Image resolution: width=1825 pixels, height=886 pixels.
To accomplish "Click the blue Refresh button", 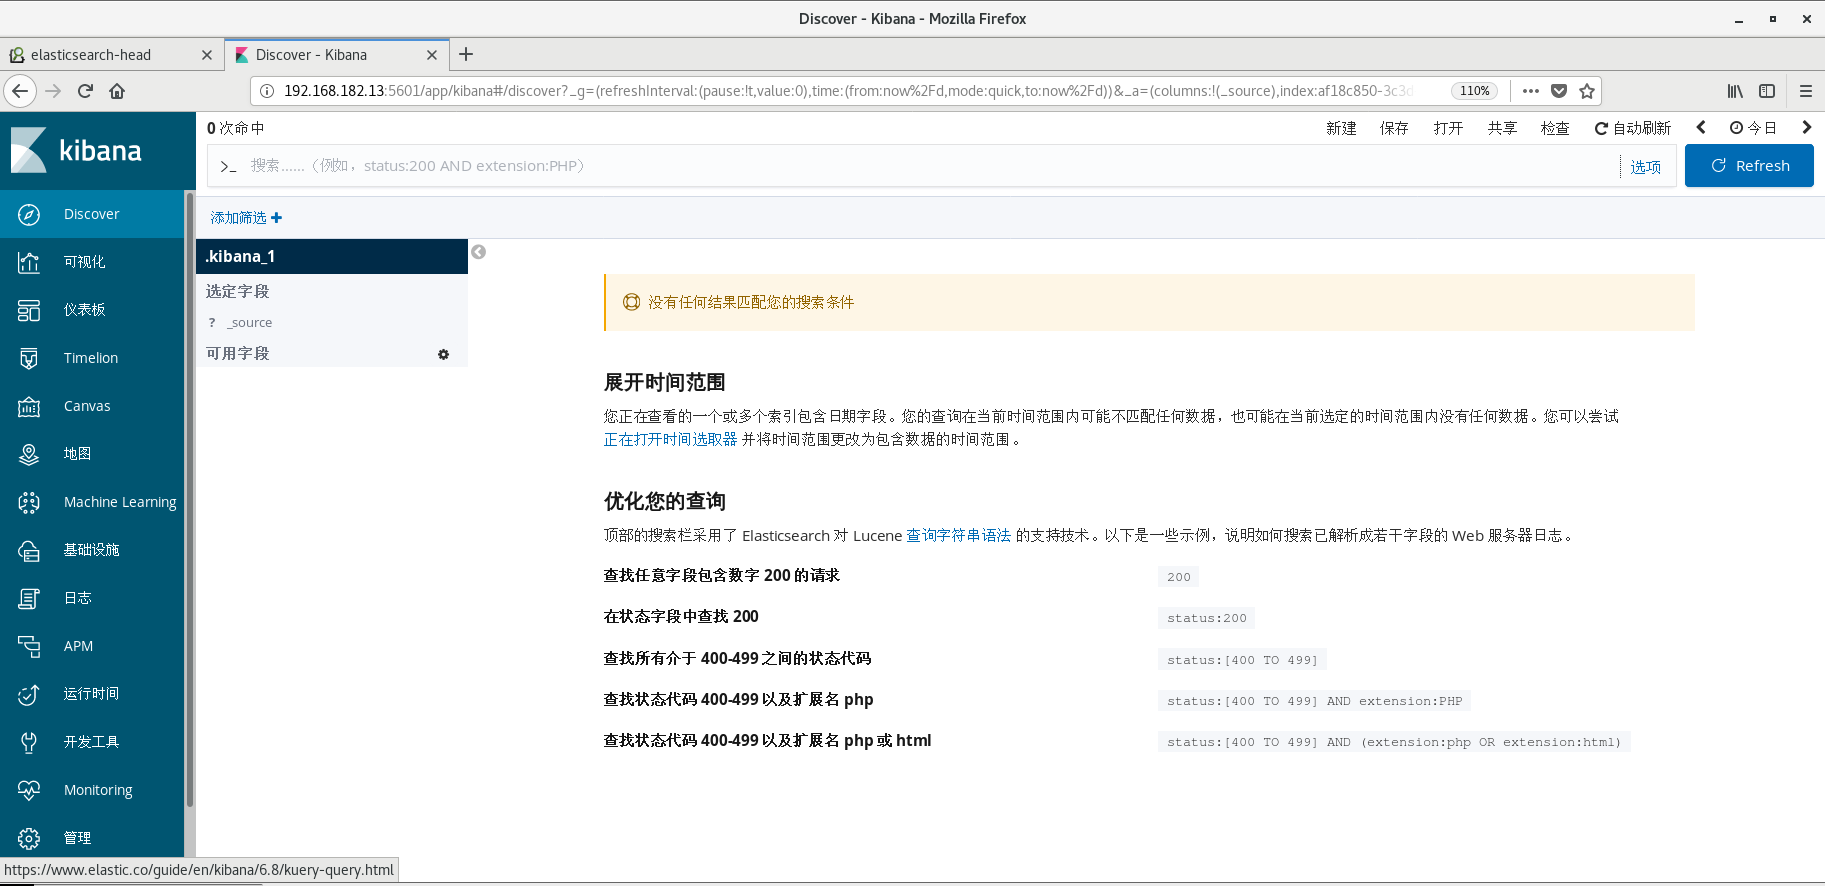I will 1749,166.
